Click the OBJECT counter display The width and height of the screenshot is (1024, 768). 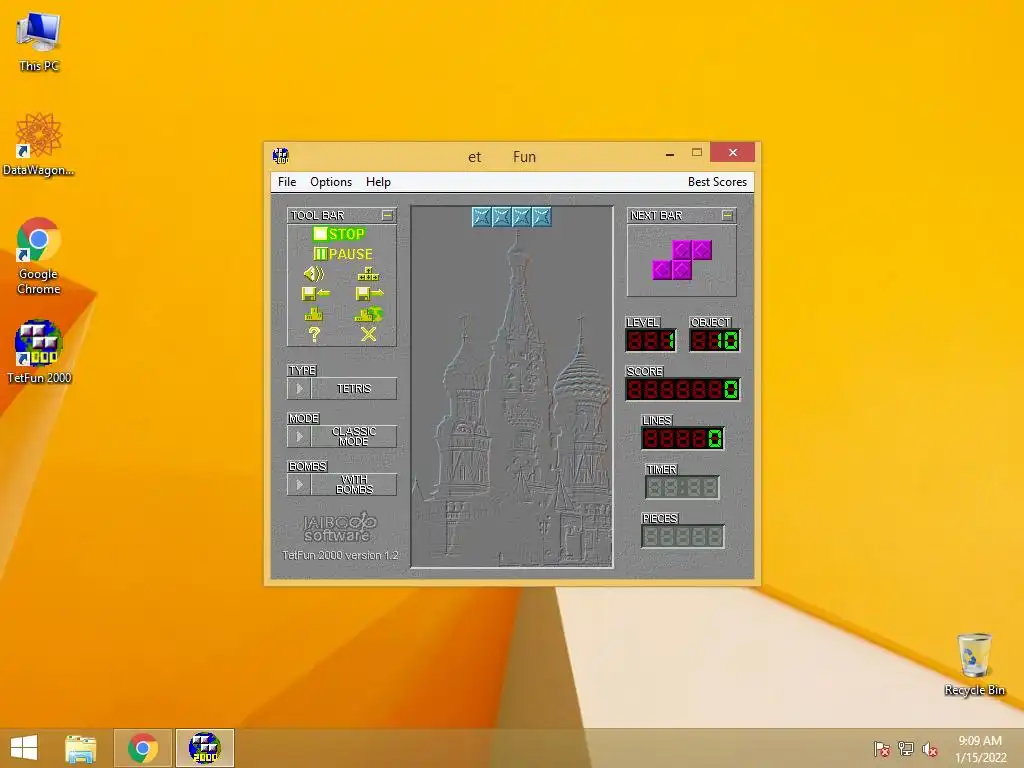pyautogui.click(x=714, y=340)
